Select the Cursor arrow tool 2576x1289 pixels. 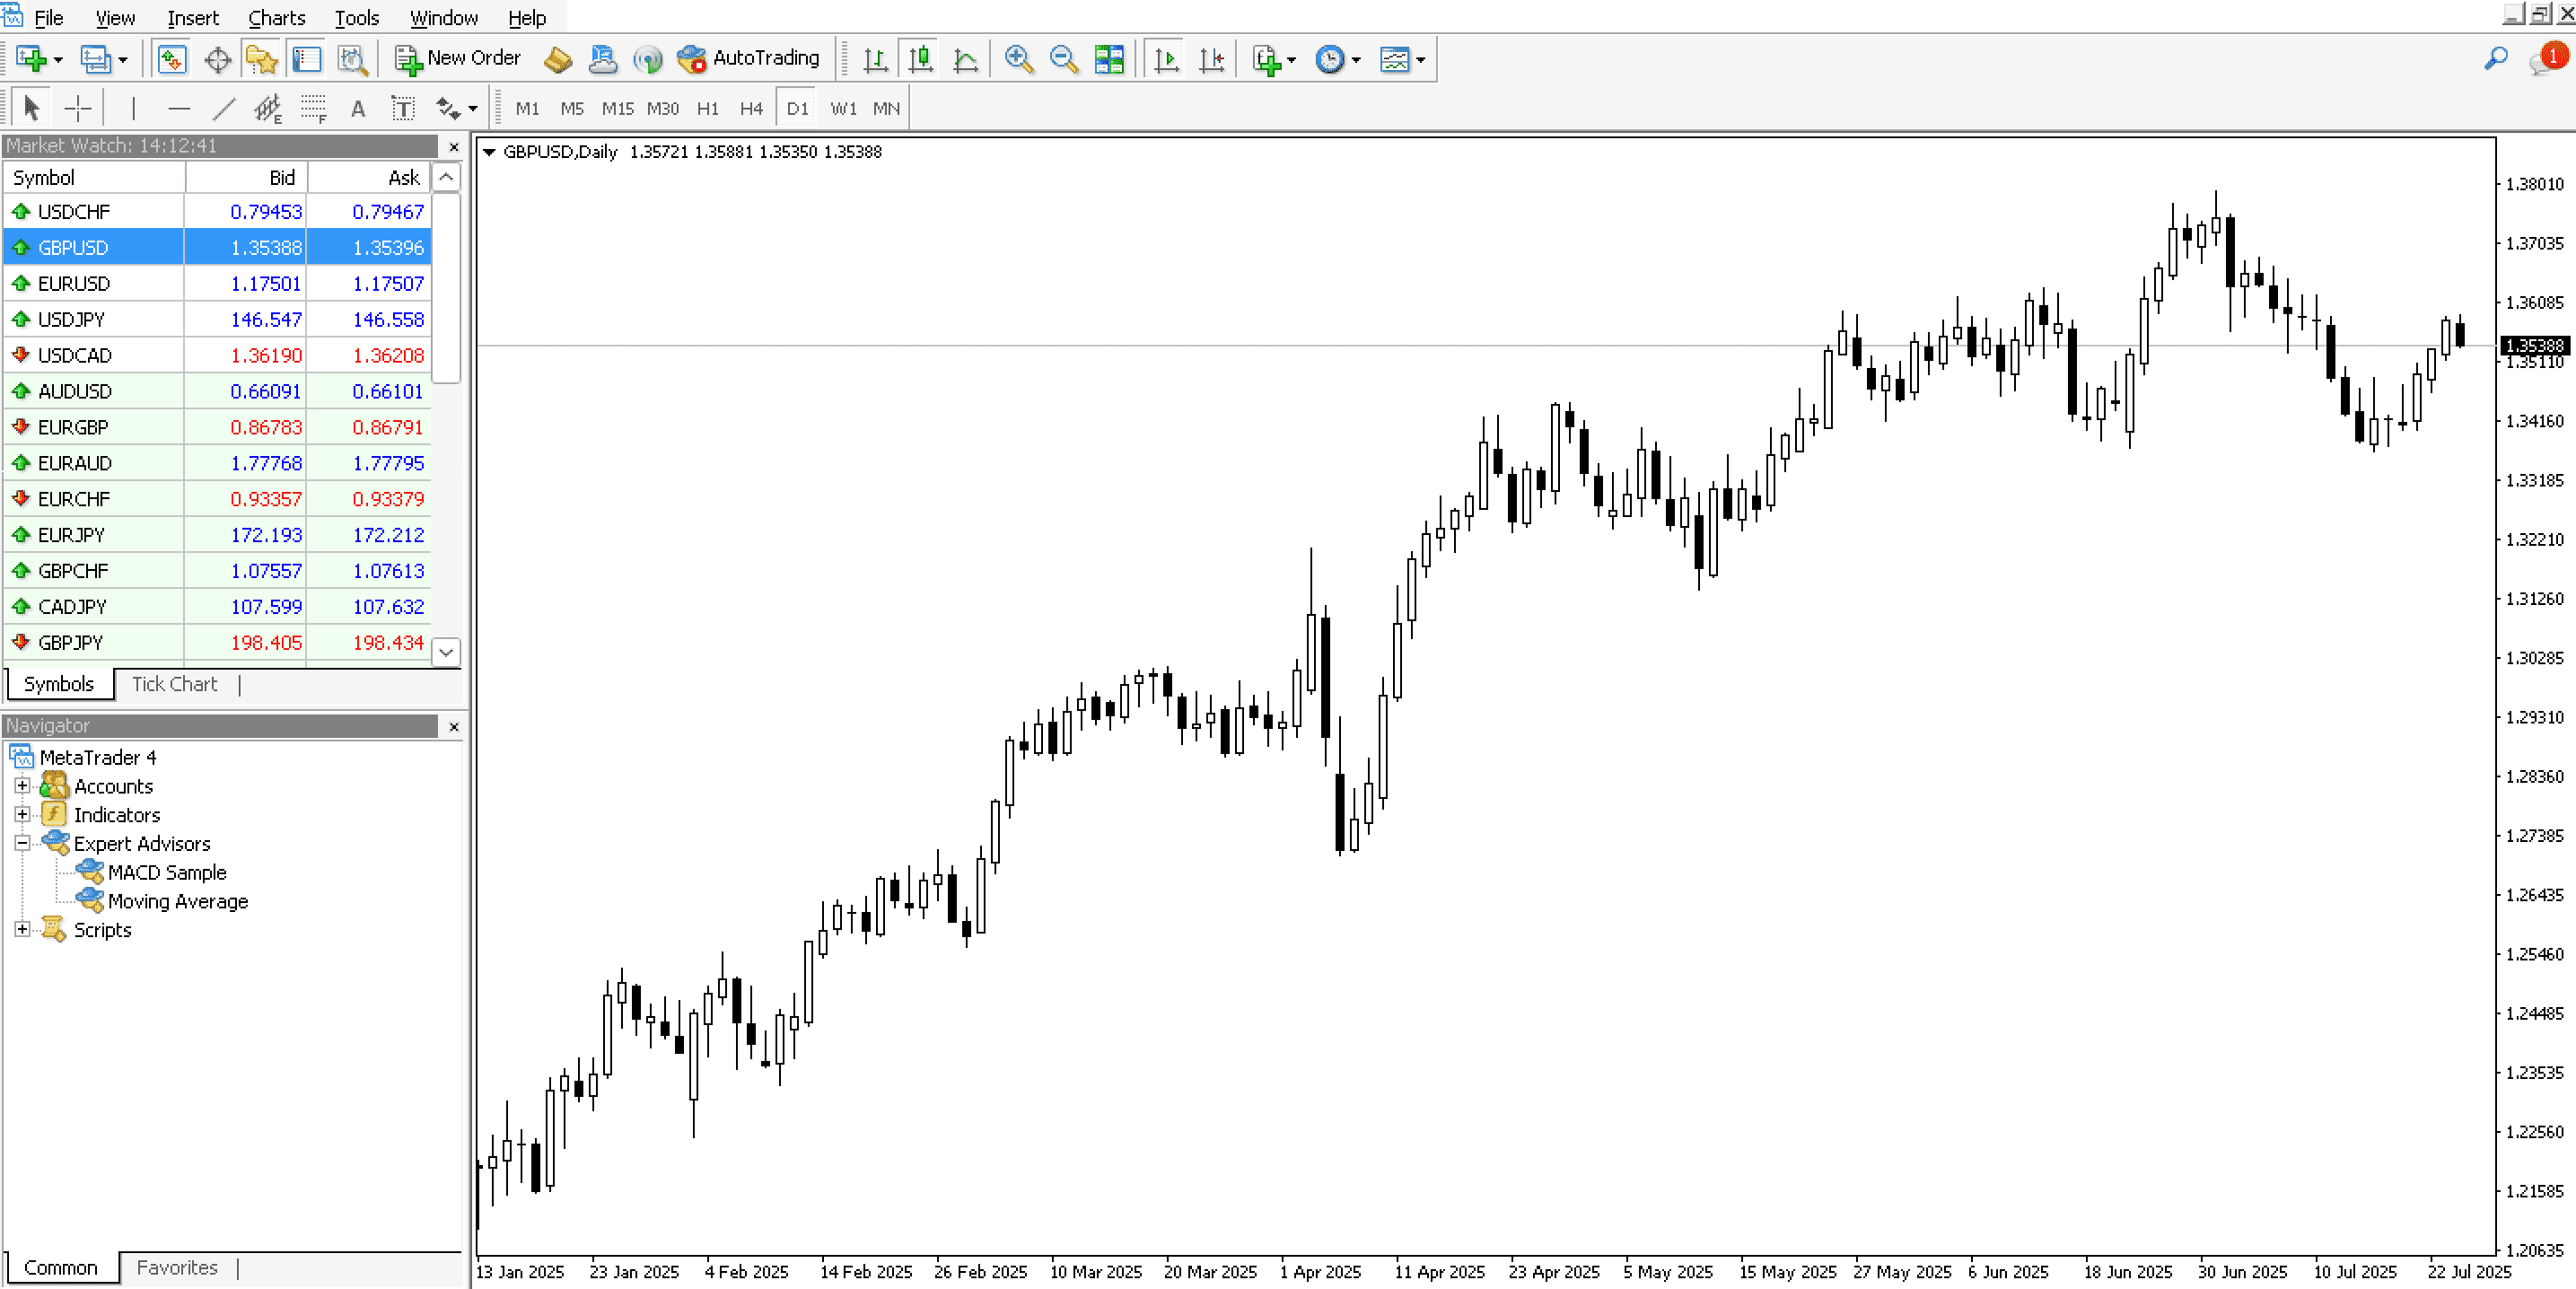tap(31, 108)
